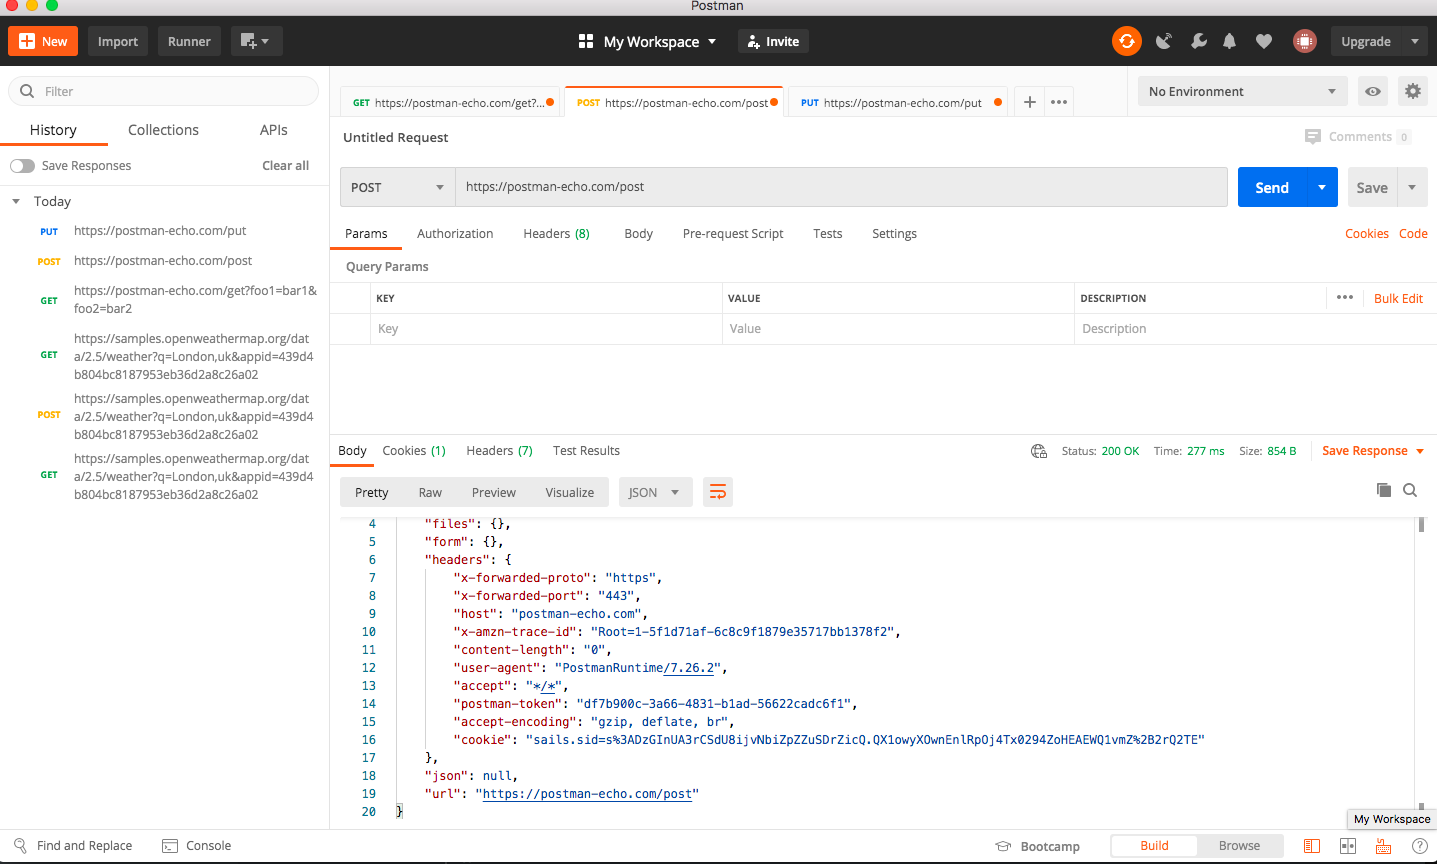1437x864 pixels.
Task: Click Clear all in history
Action: point(286,165)
